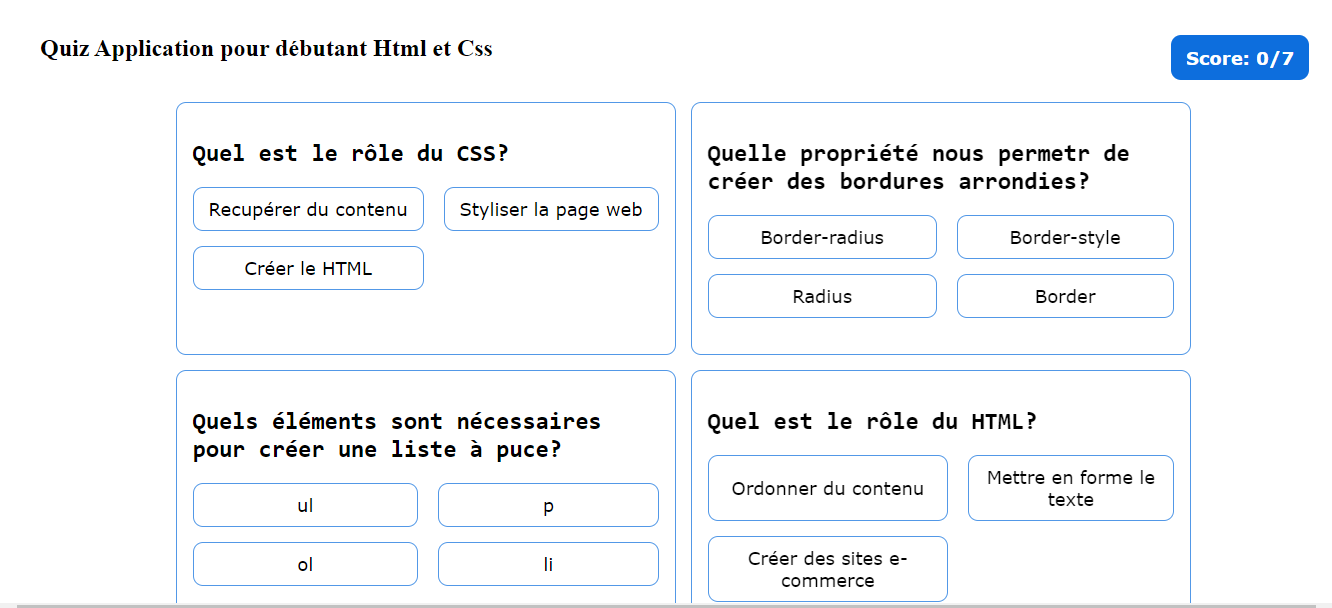Choose the 'Border-style' option
The image size is (1332, 608).
pyautogui.click(x=1065, y=237)
